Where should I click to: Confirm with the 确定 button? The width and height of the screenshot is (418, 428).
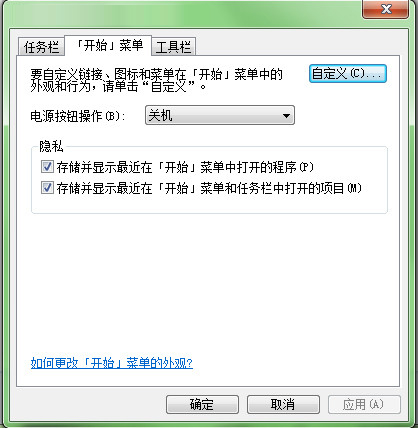(x=202, y=405)
